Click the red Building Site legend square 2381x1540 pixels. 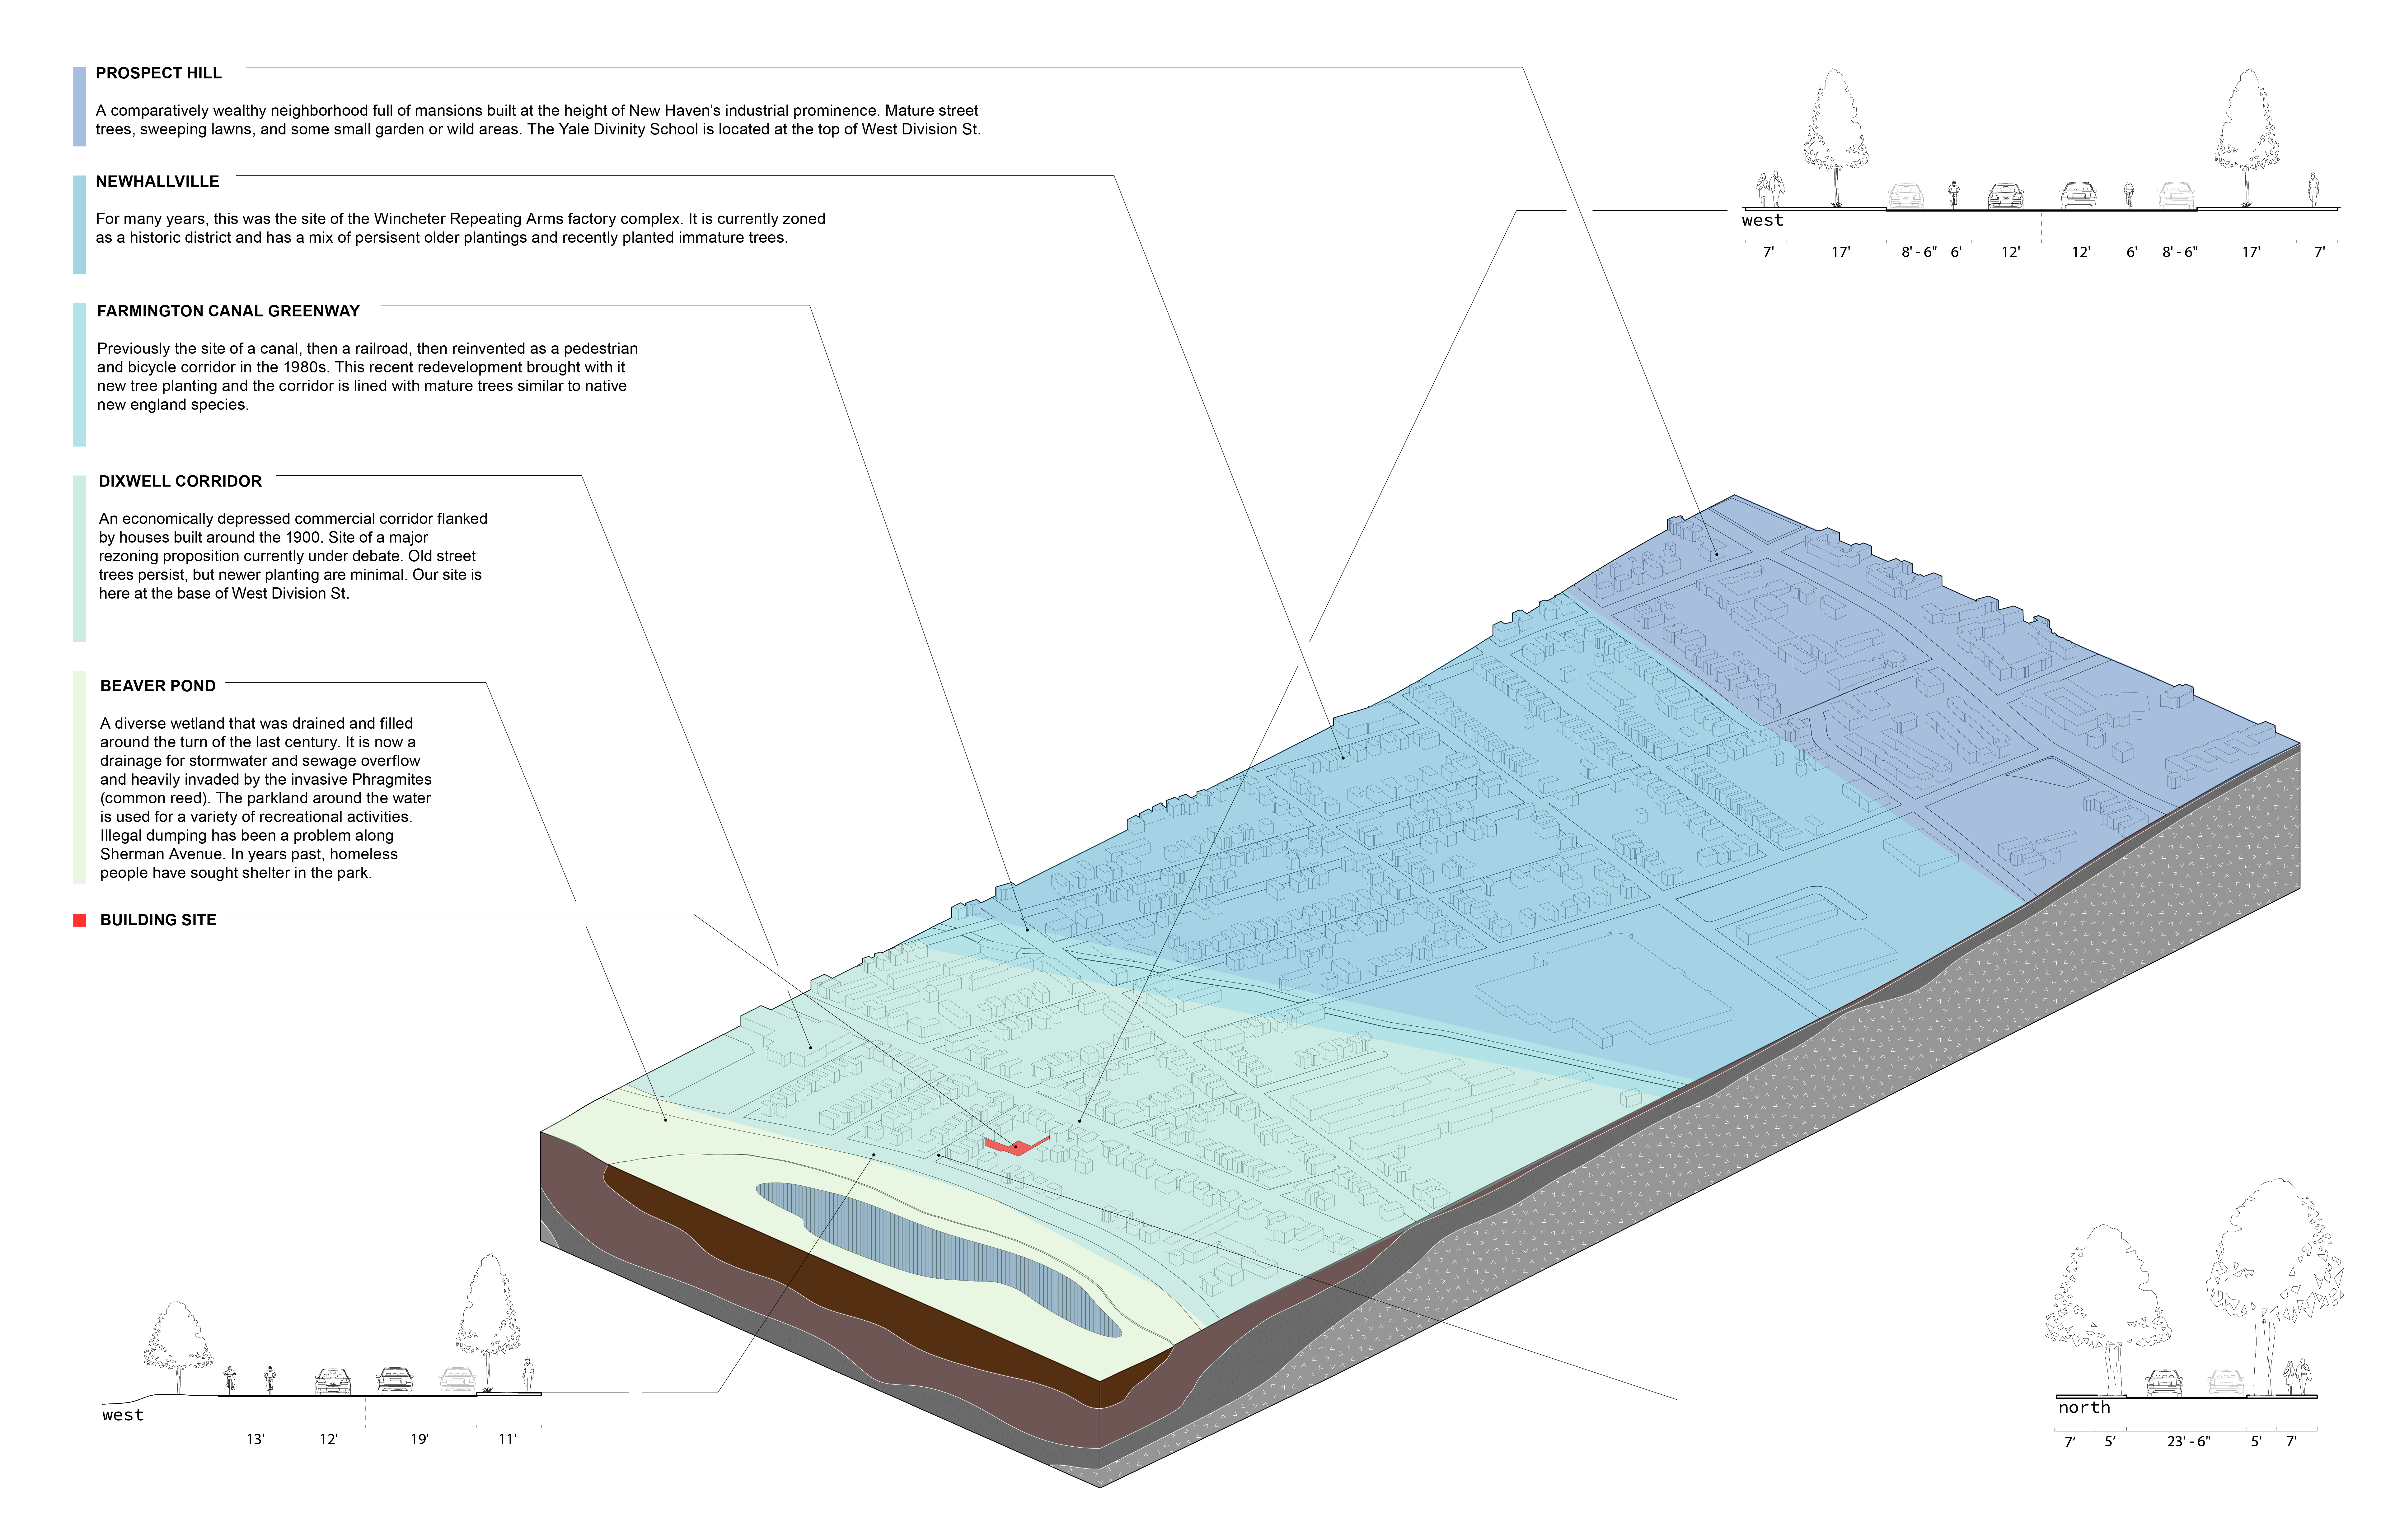(x=80, y=920)
